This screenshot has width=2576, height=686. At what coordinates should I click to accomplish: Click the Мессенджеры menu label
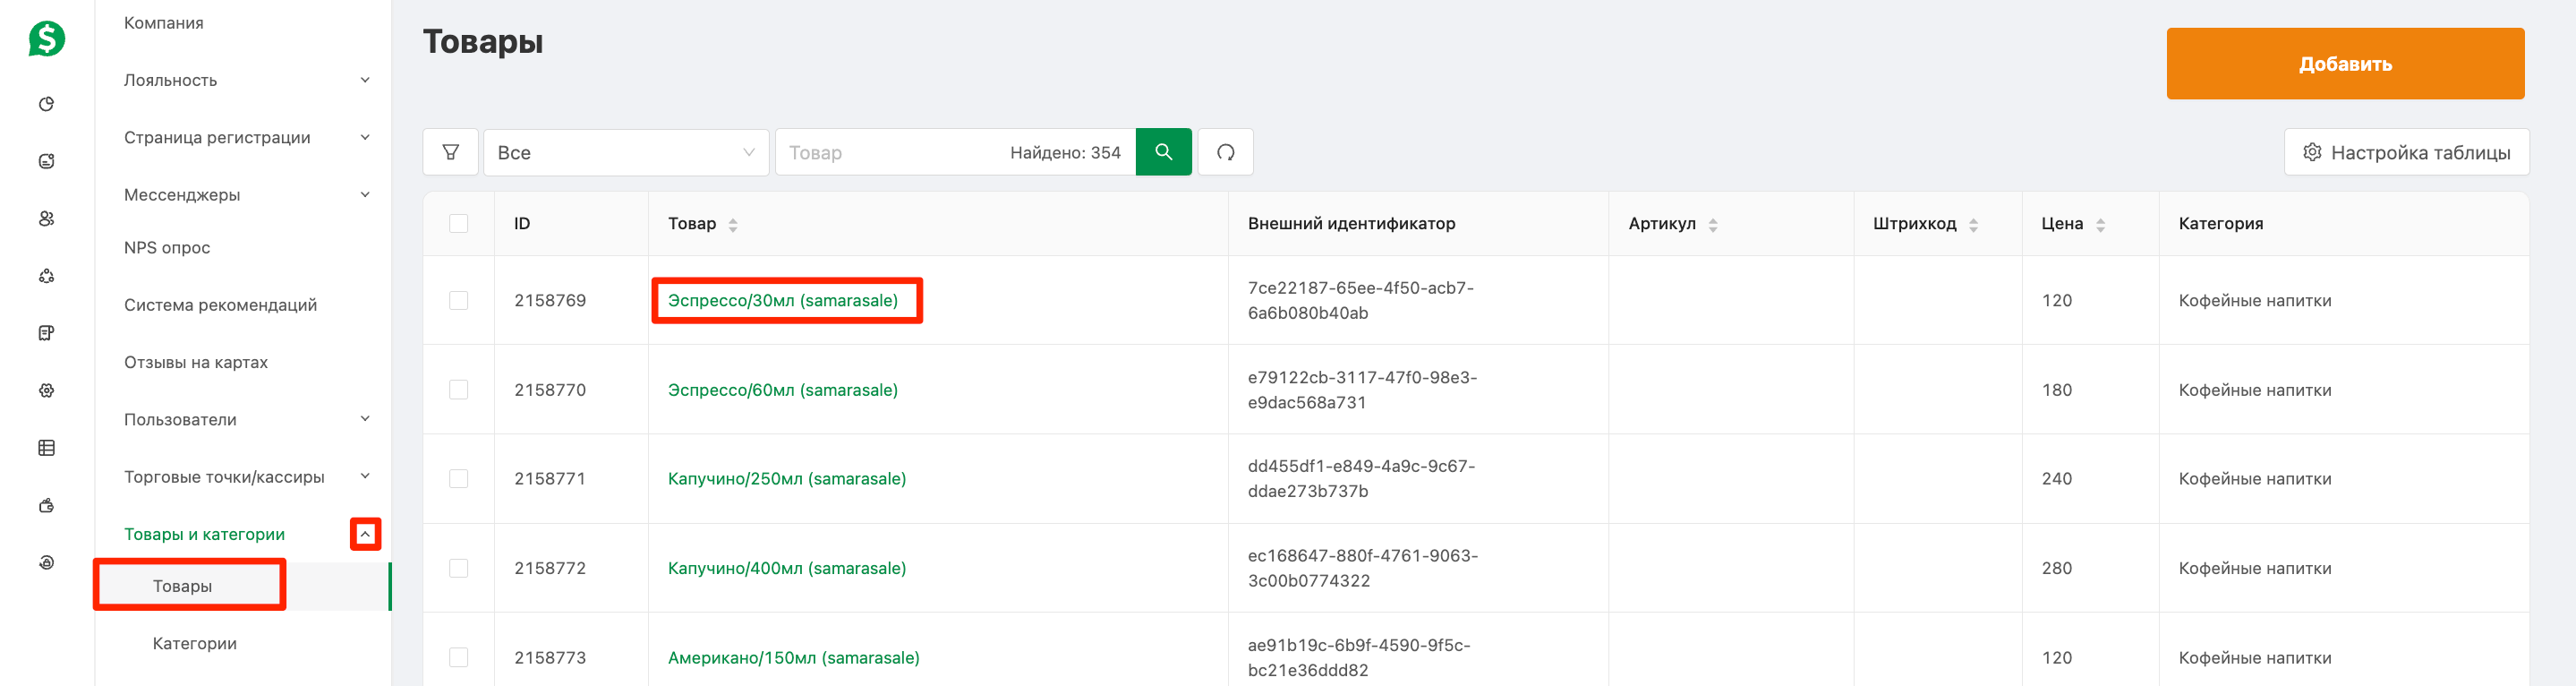pyautogui.click(x=182, y=194)
